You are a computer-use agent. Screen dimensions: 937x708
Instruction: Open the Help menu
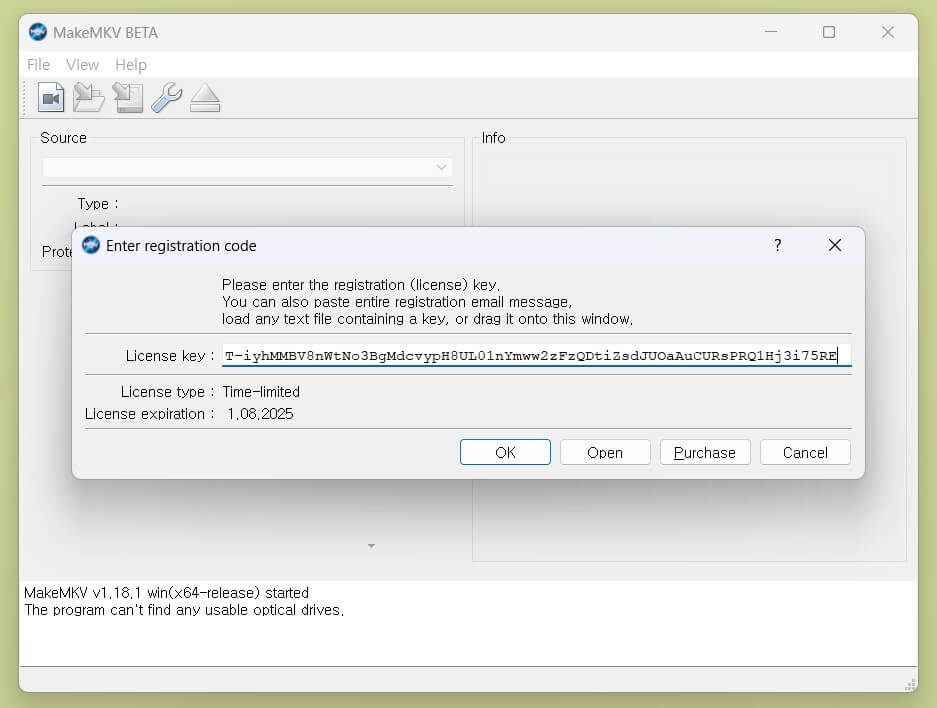[131, 65]
